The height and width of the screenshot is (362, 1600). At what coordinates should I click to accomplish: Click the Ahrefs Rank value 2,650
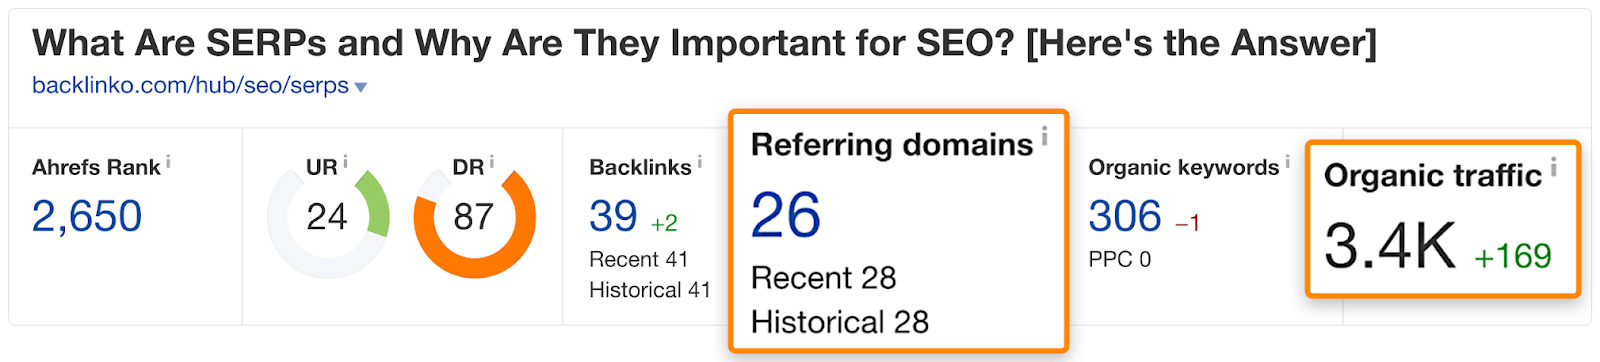(x=87, y=216)
